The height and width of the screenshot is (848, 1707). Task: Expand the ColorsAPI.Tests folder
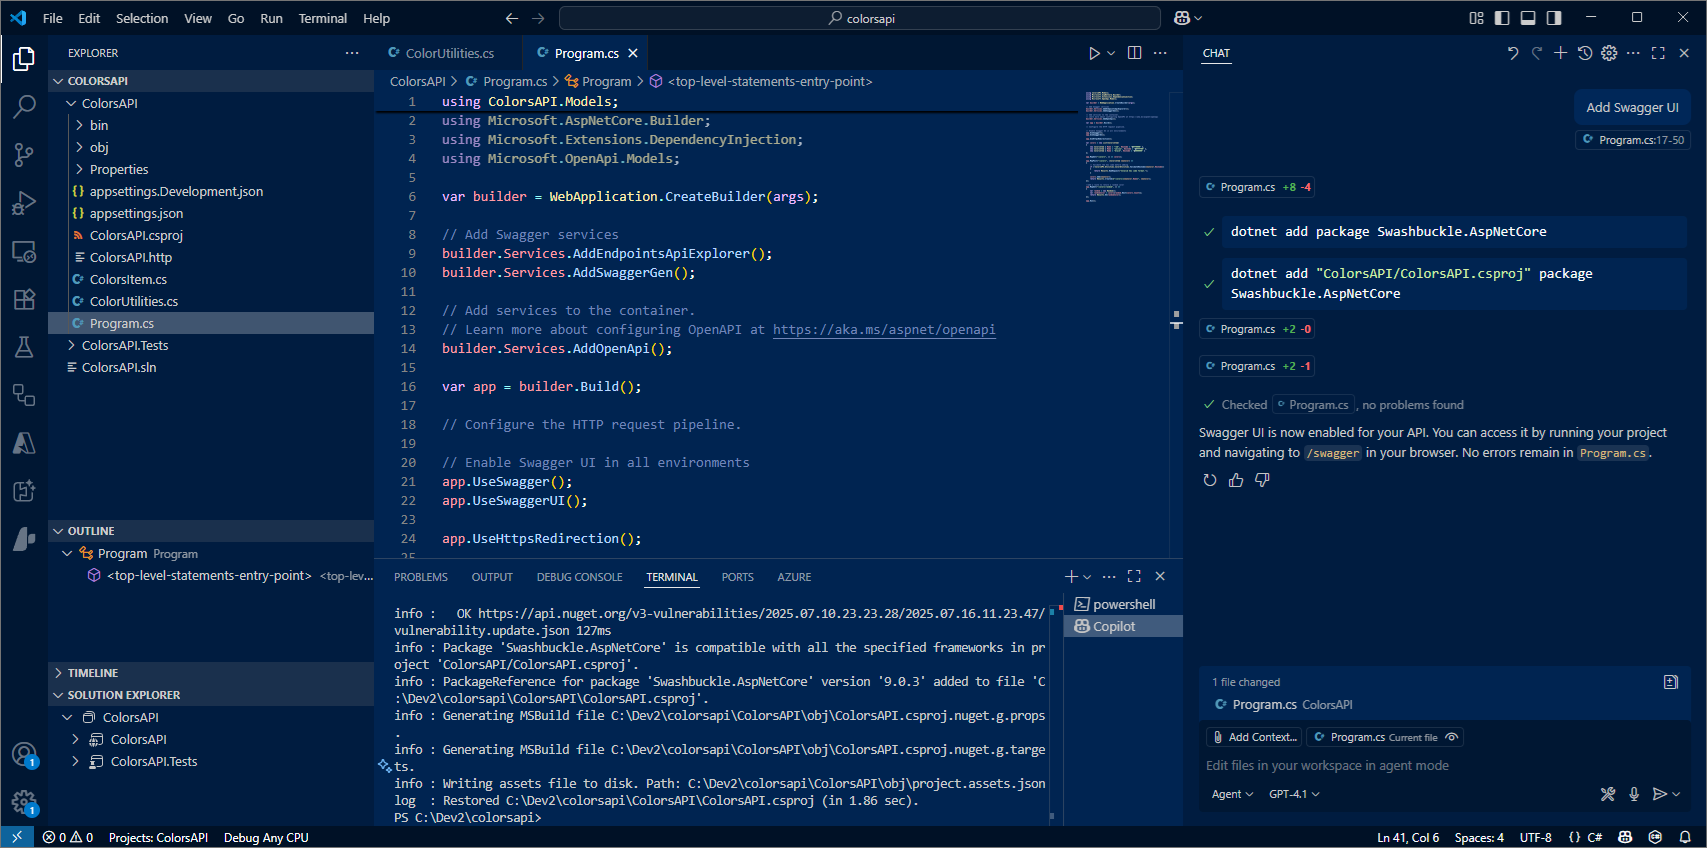125,345
